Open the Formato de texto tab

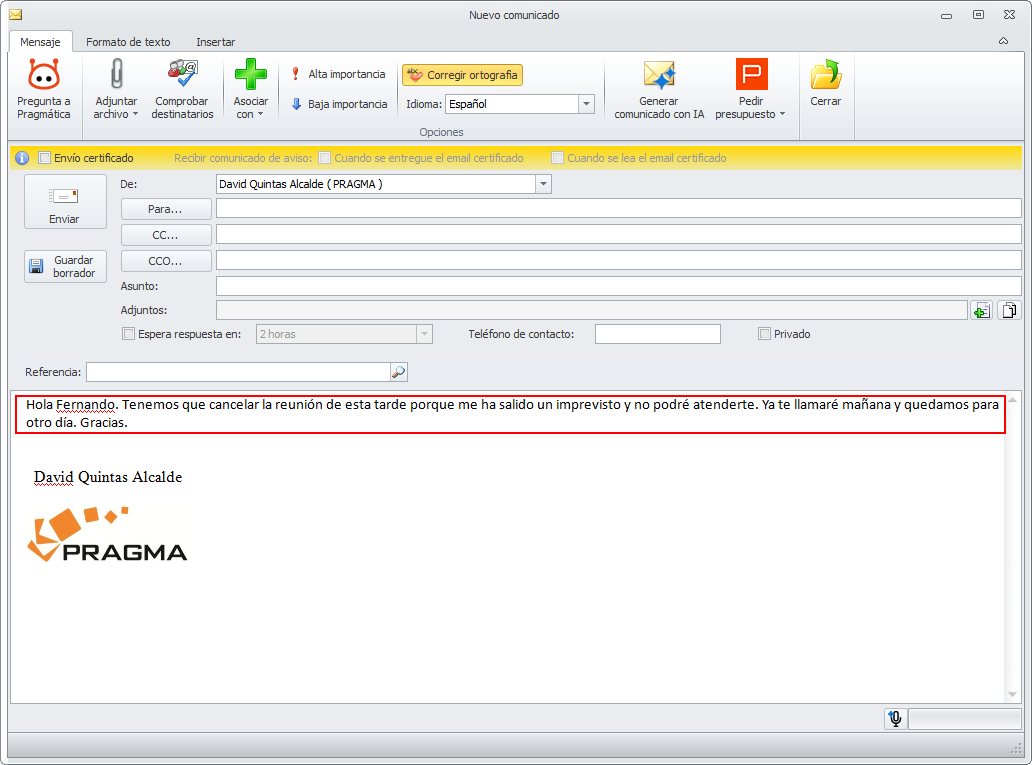click(128, 41)
